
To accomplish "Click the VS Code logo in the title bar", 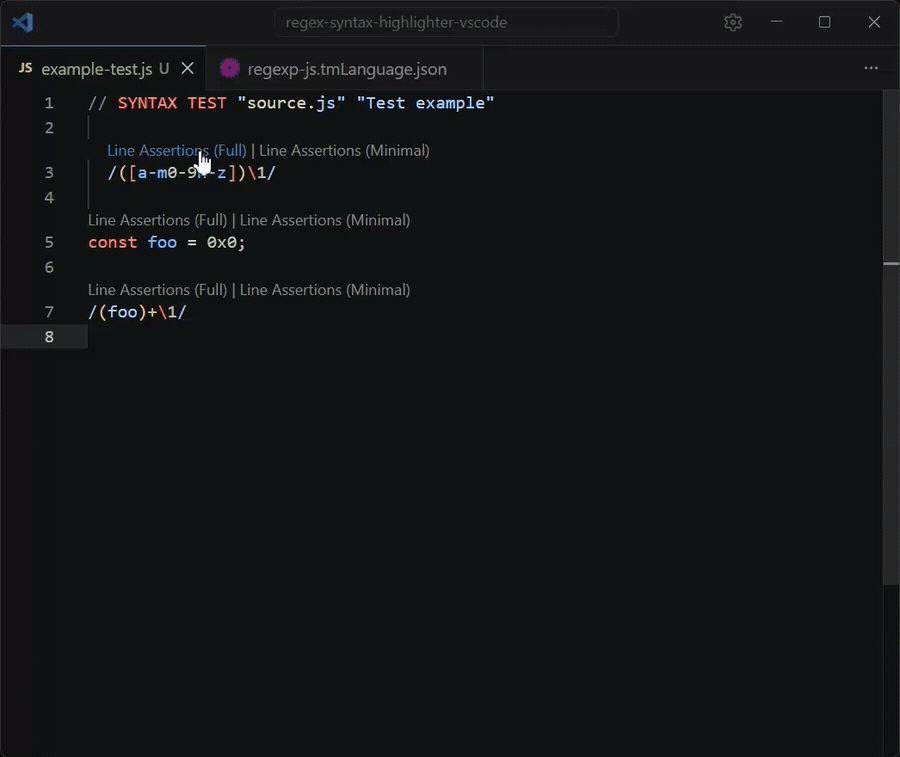I will (22, 22).
